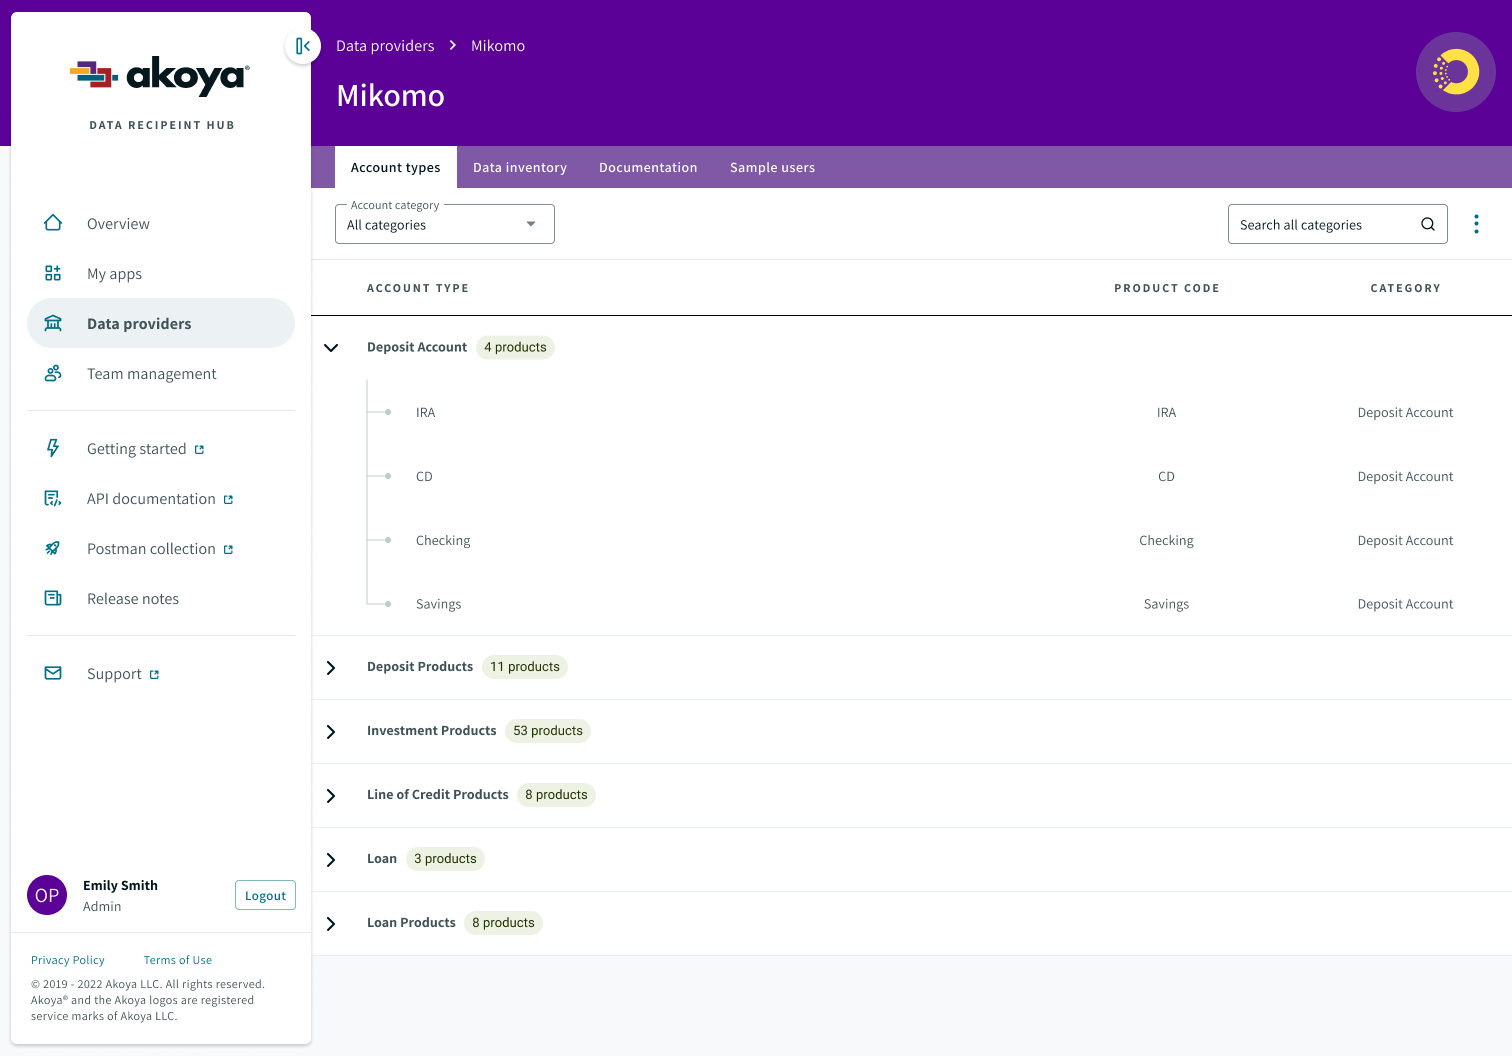1512x1056 pixels.
Task: Open the Documentation tab
Action: pos(648,167)
